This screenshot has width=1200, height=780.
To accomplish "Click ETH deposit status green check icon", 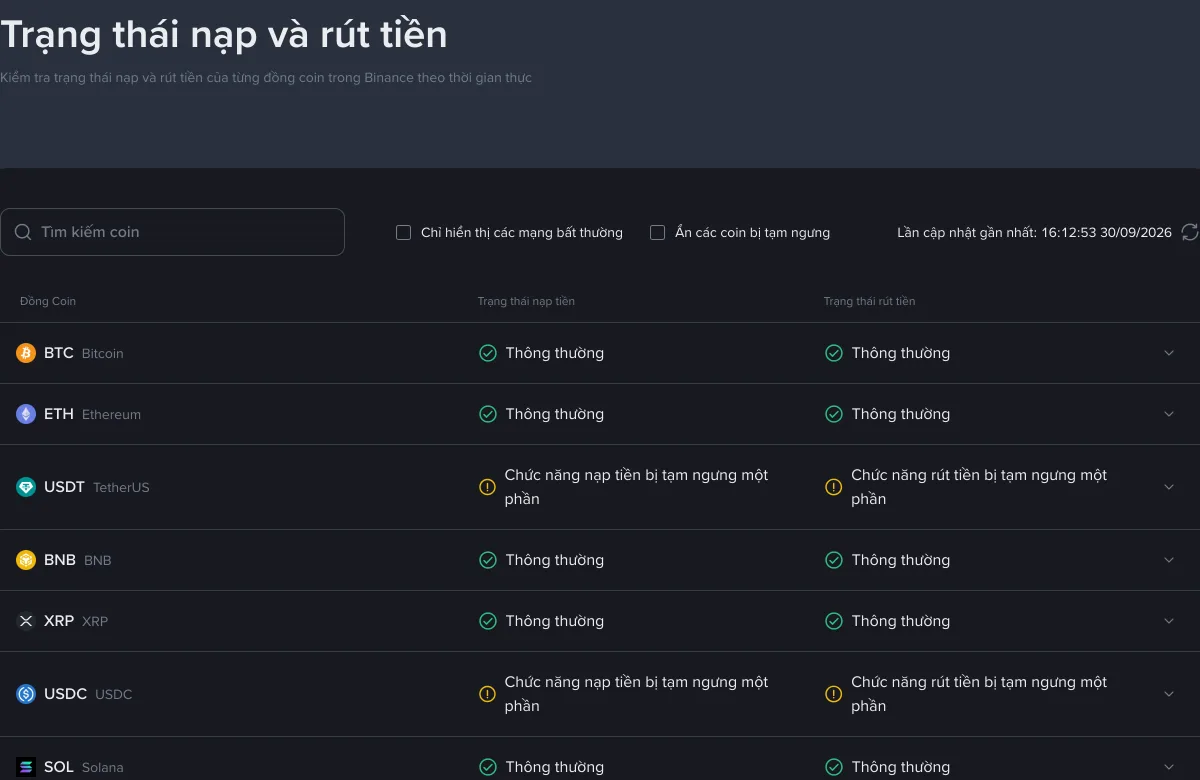I will [x=488, y=414].
